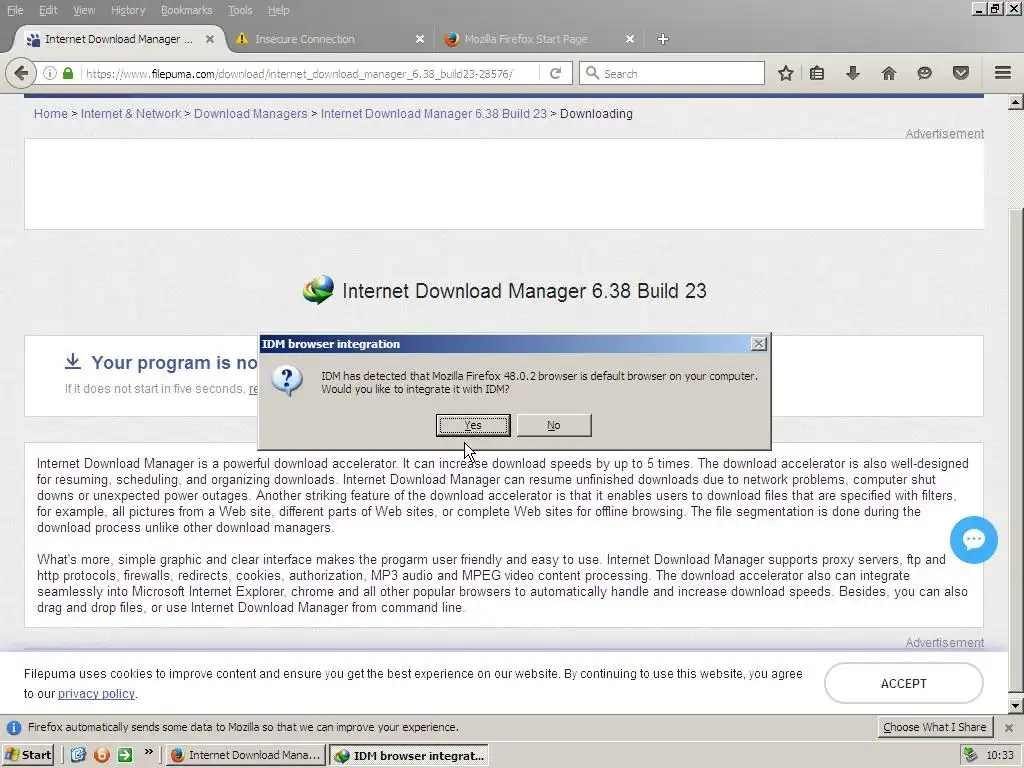This screenshot has width=1024, height=768.
Task: Open the Hello chat smiley icon
Action: click(x=924, y=73)
